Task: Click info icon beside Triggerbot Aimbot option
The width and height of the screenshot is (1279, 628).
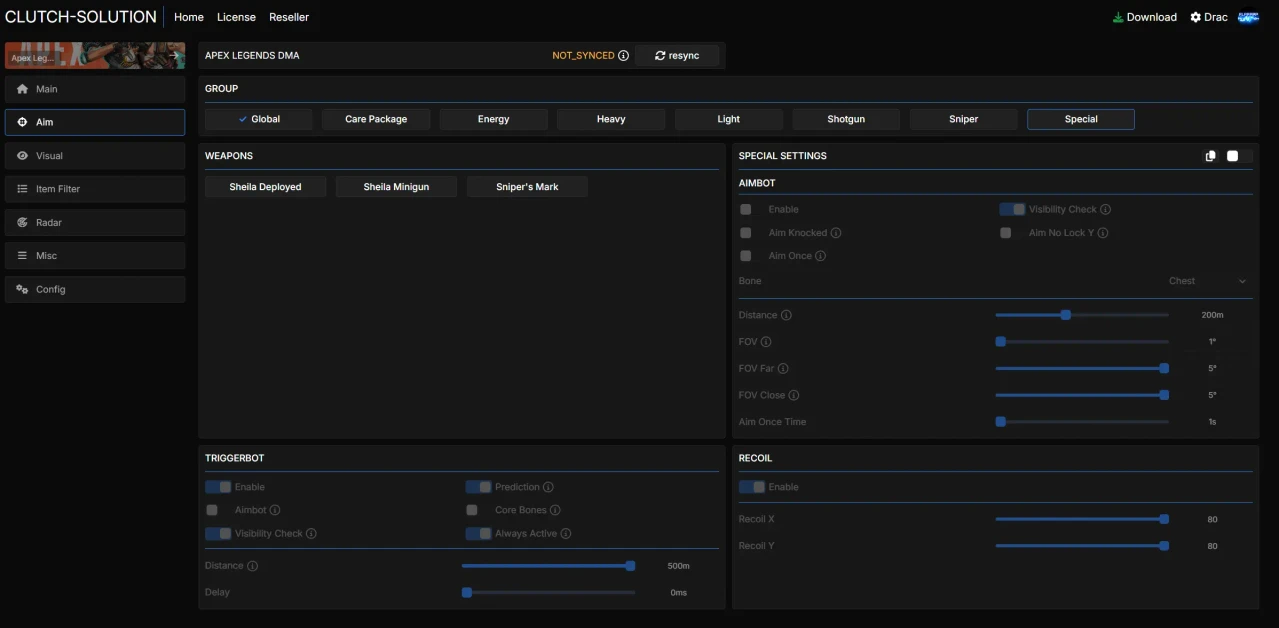Action: (275, 510)
